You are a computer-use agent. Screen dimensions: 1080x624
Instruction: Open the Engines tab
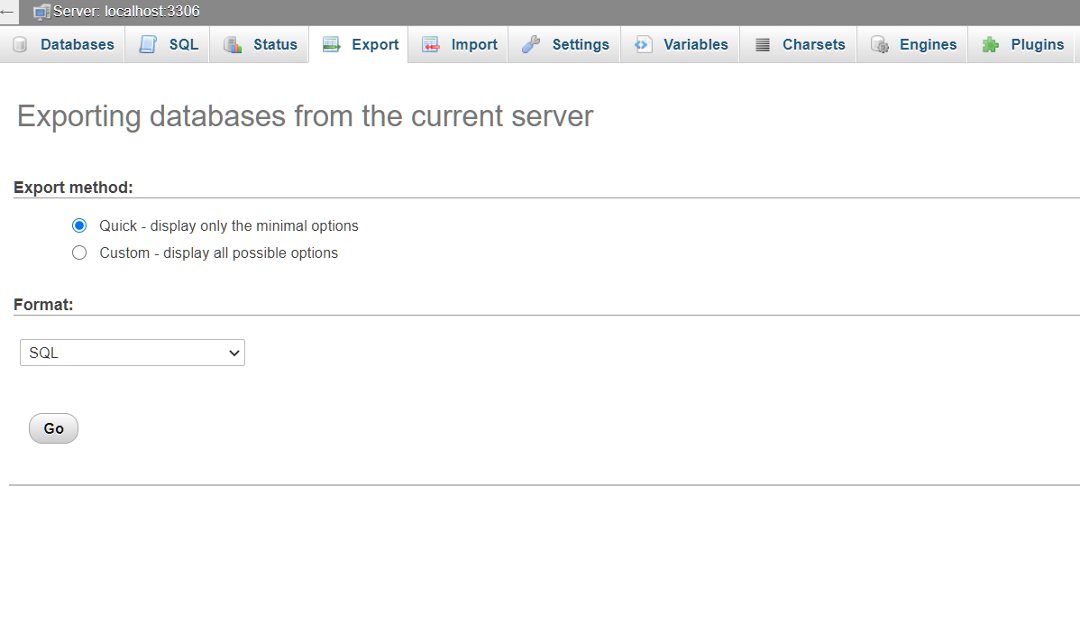880,44
